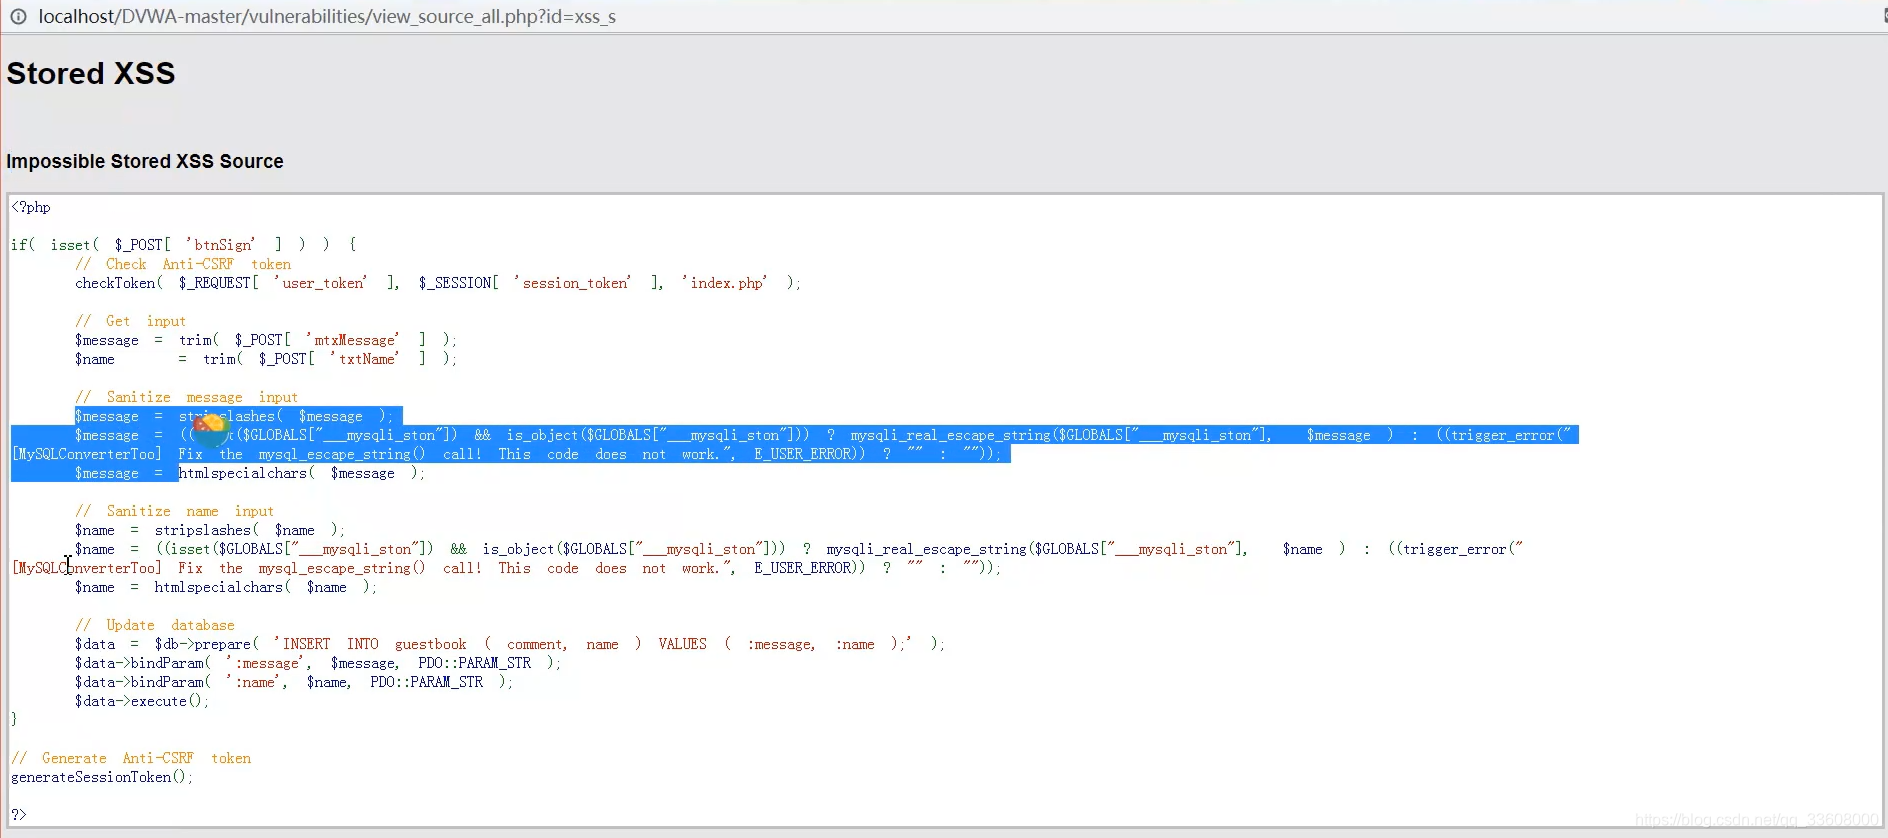
Task: Click generateSessionToken() line
Action: (x=102, y=777)
